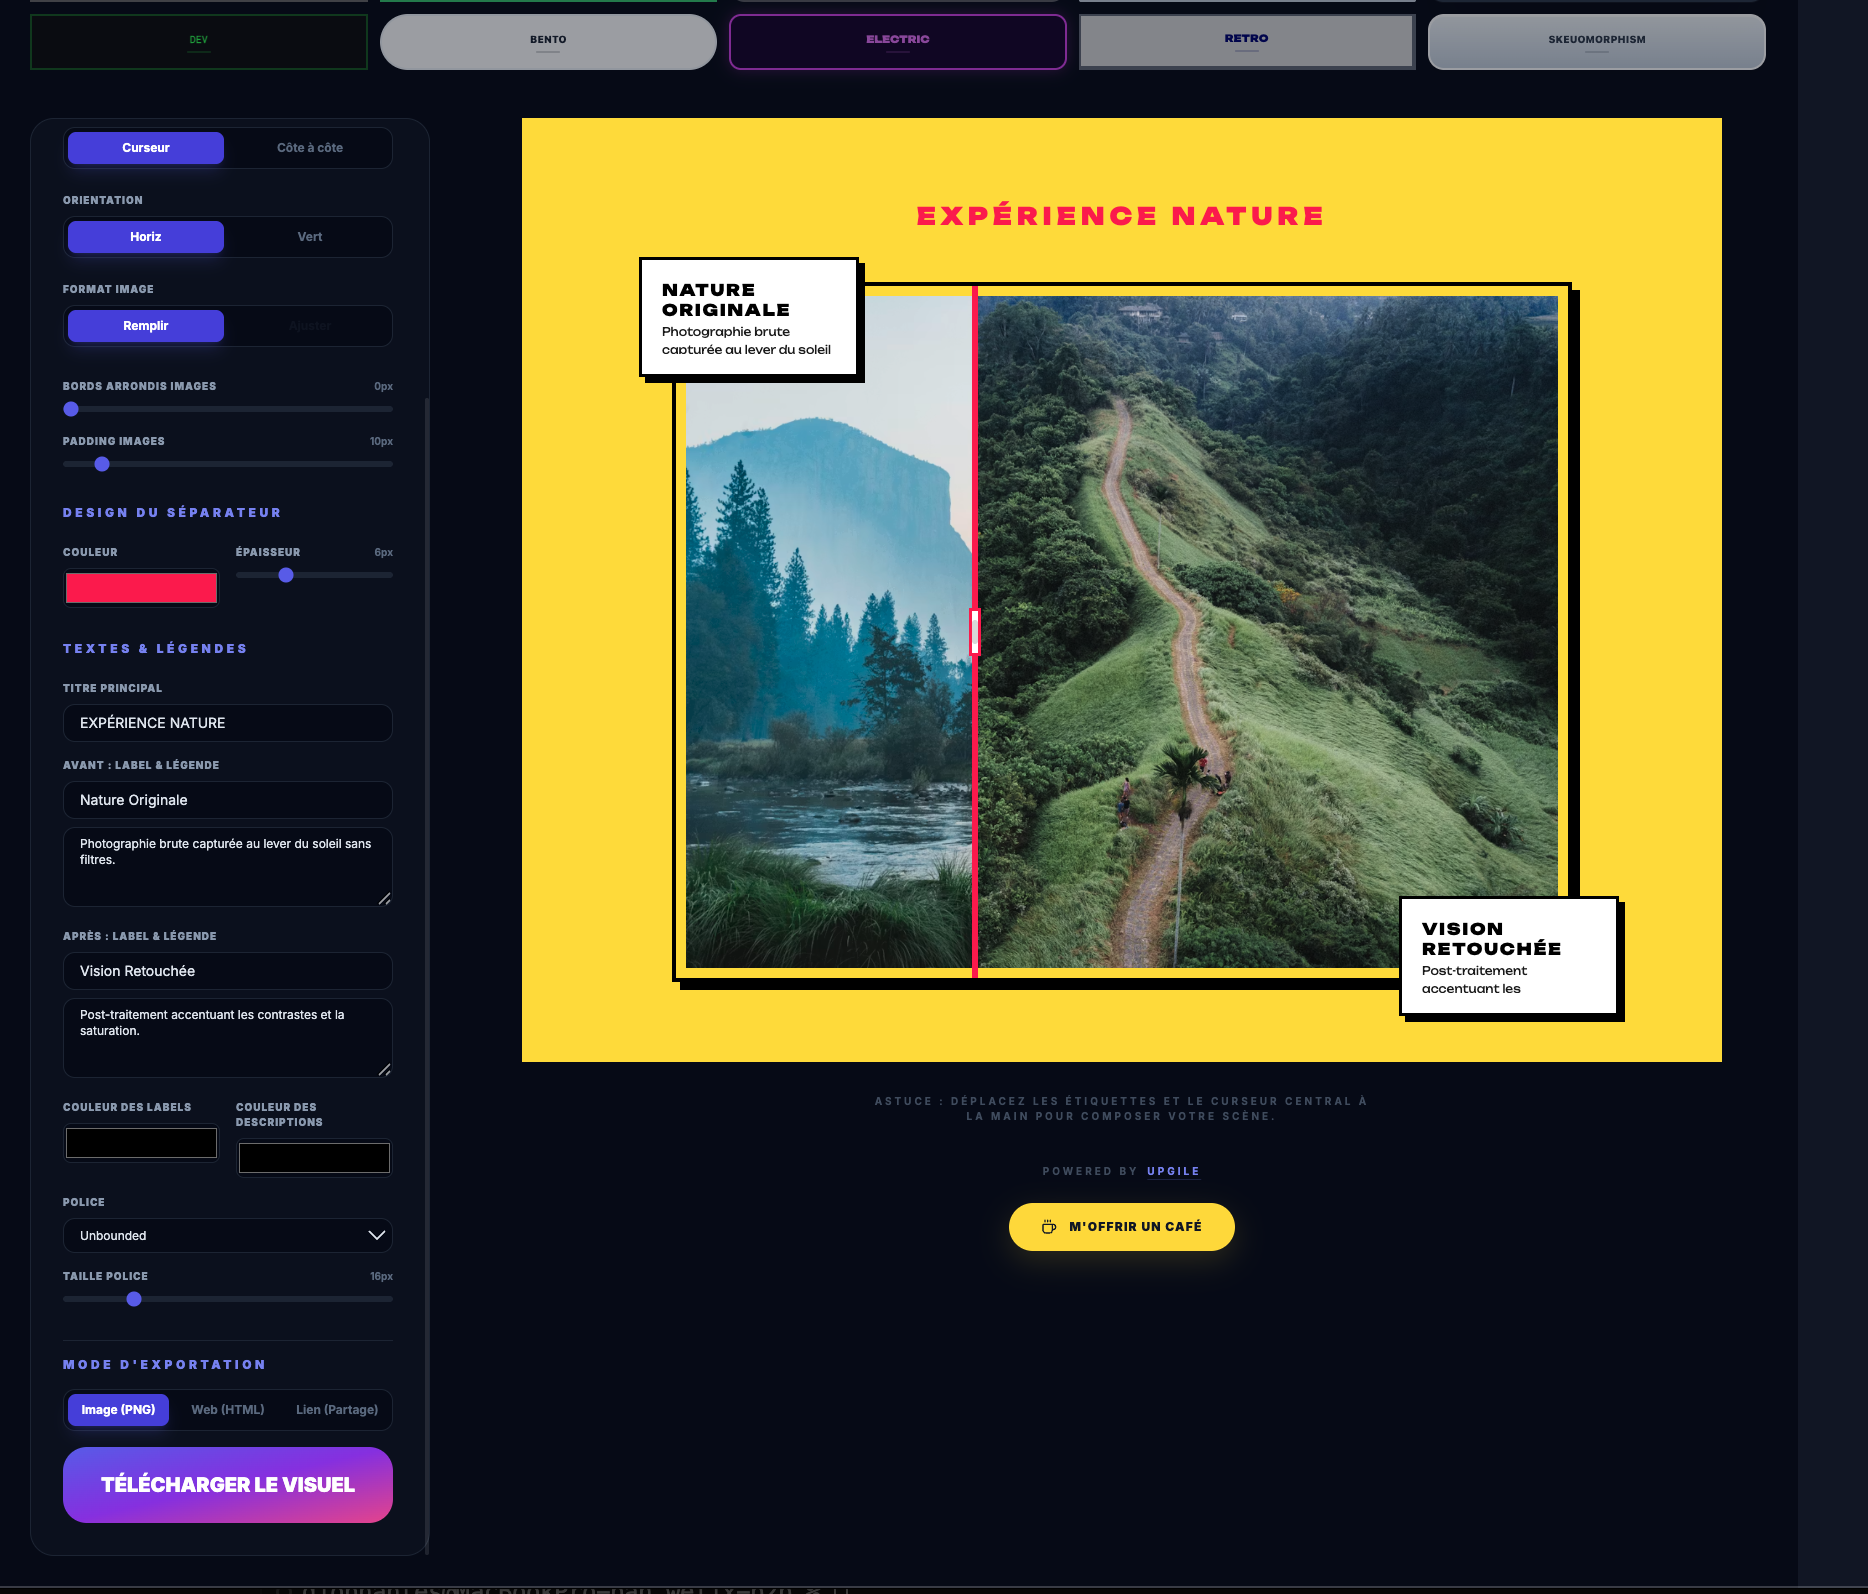The image size is (1868, 1594).
Task: Open the UPGILE link
Action: [x=1172, y=1171]
